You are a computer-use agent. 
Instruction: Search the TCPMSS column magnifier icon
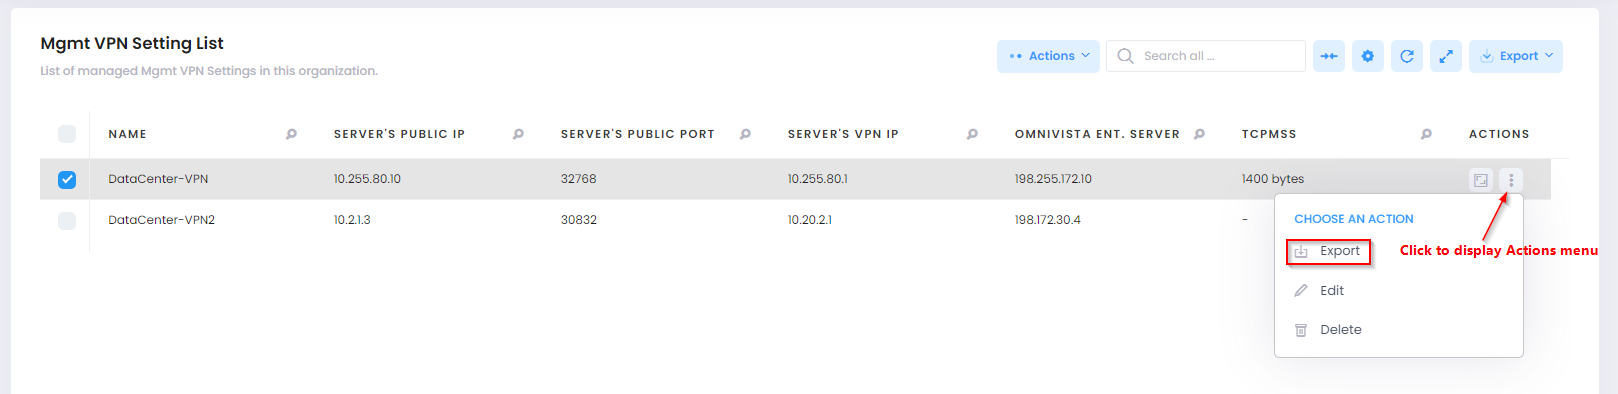1426,134
